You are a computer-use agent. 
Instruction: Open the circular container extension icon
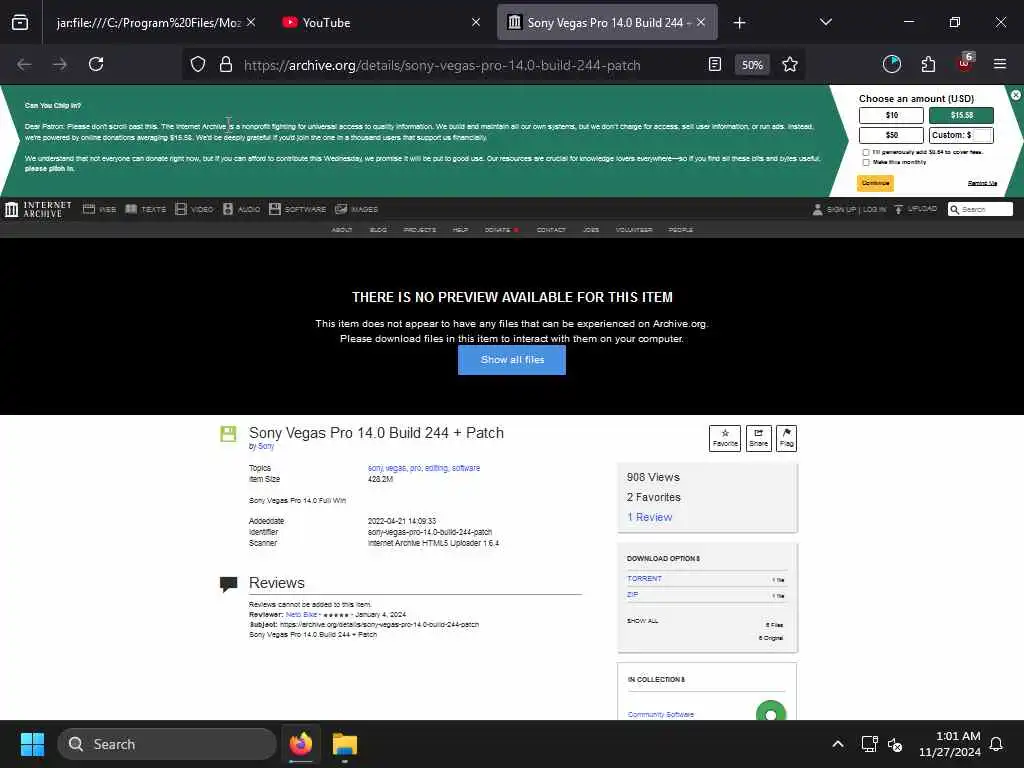click(x=891, y=64)
